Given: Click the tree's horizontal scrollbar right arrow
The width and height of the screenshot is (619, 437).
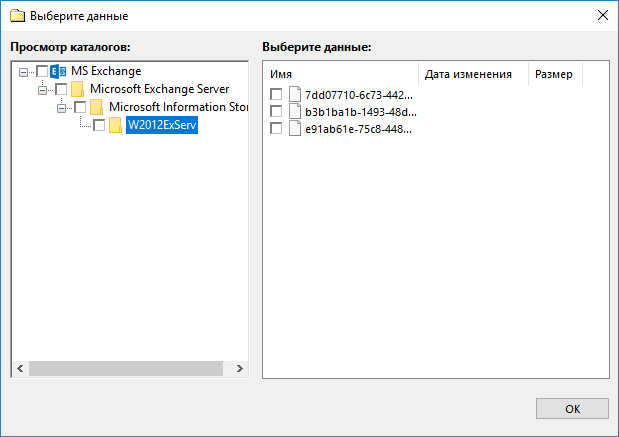Looking at the screenshot, I should coord(240,369).
